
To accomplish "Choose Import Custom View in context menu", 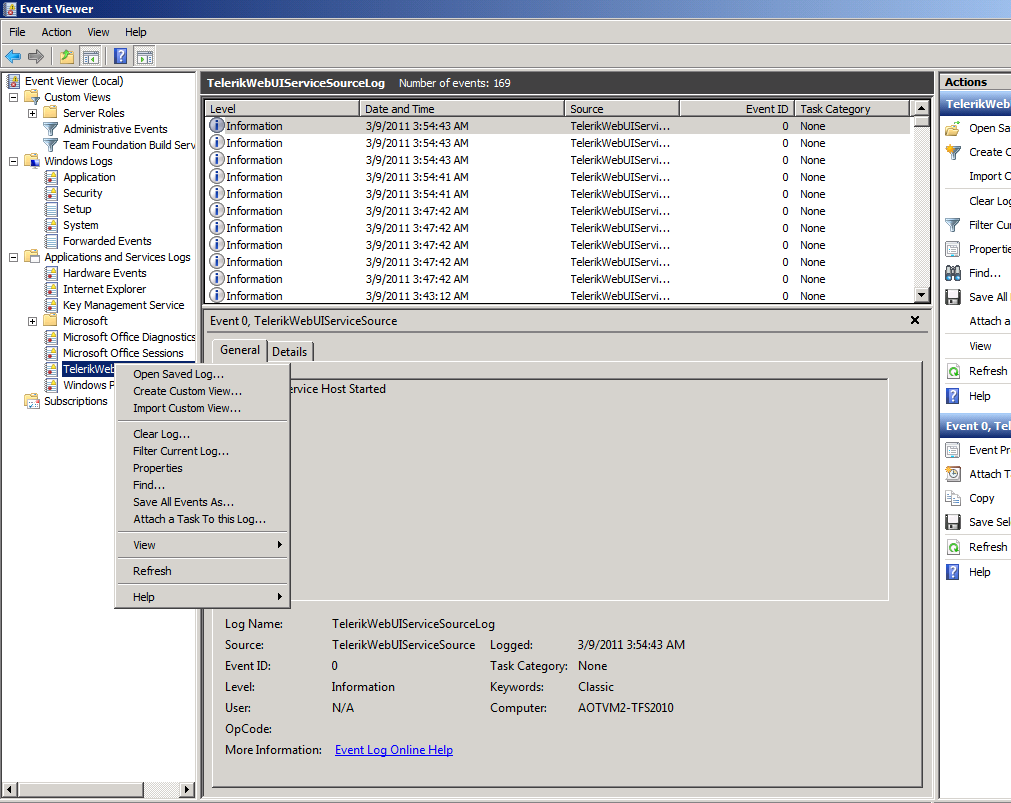I will click(x=202, y=409).
